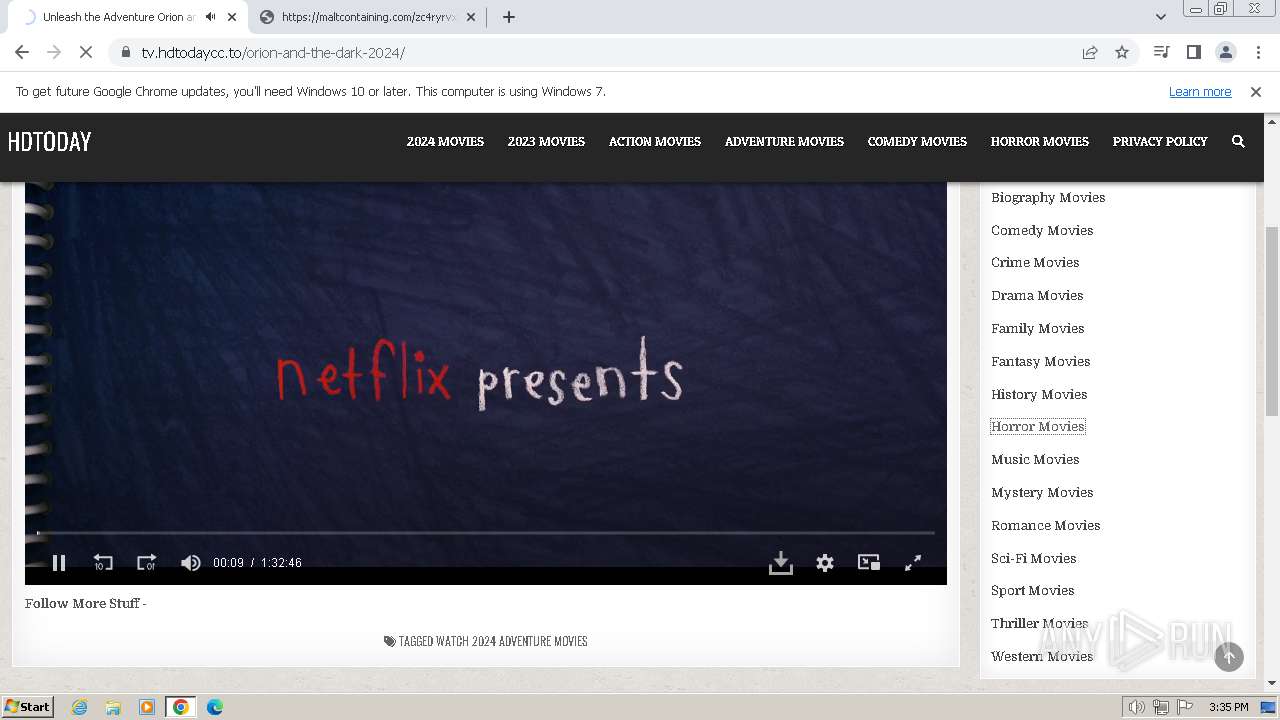Open Chrome three-dot menu

tap(1258, 53)
